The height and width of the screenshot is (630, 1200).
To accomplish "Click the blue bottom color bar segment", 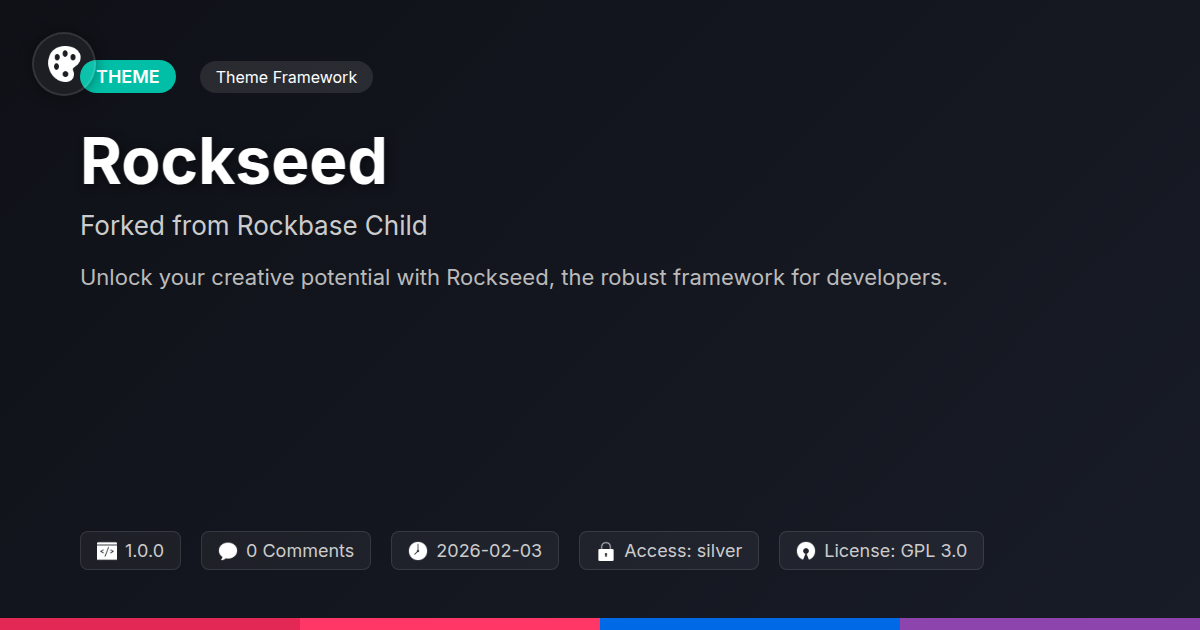I will click(750, 623).
